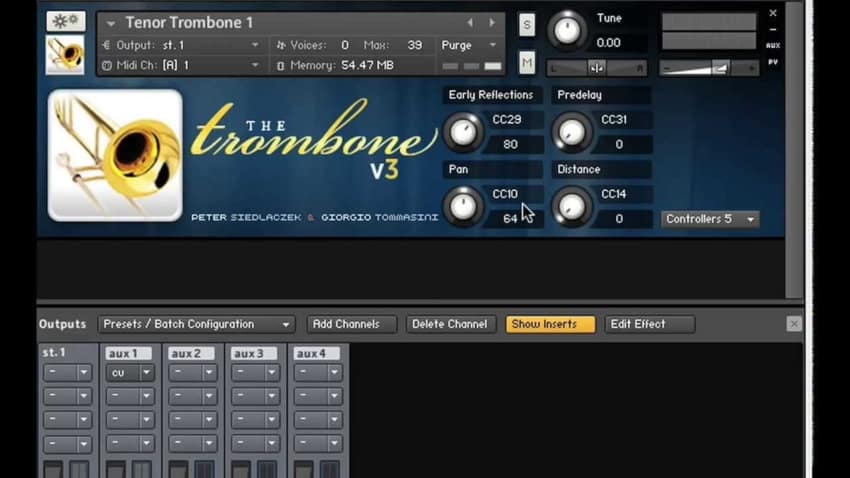Viewport: 850px width, 478px height.
Task: Click the Delete Channel button
Action: (450, 324)
